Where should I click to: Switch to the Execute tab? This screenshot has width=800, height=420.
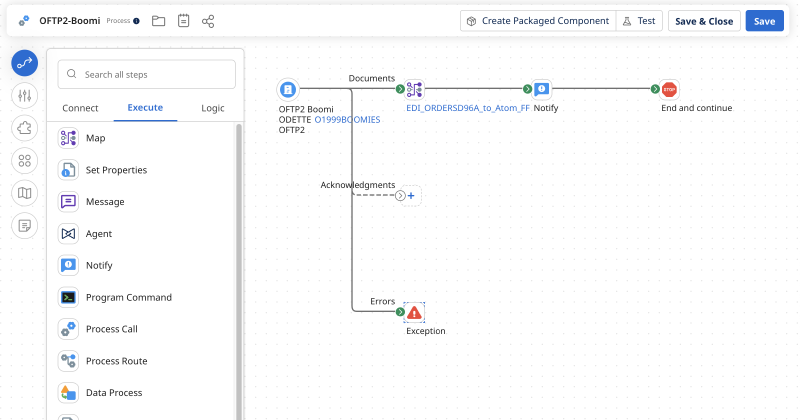(145, 108)
